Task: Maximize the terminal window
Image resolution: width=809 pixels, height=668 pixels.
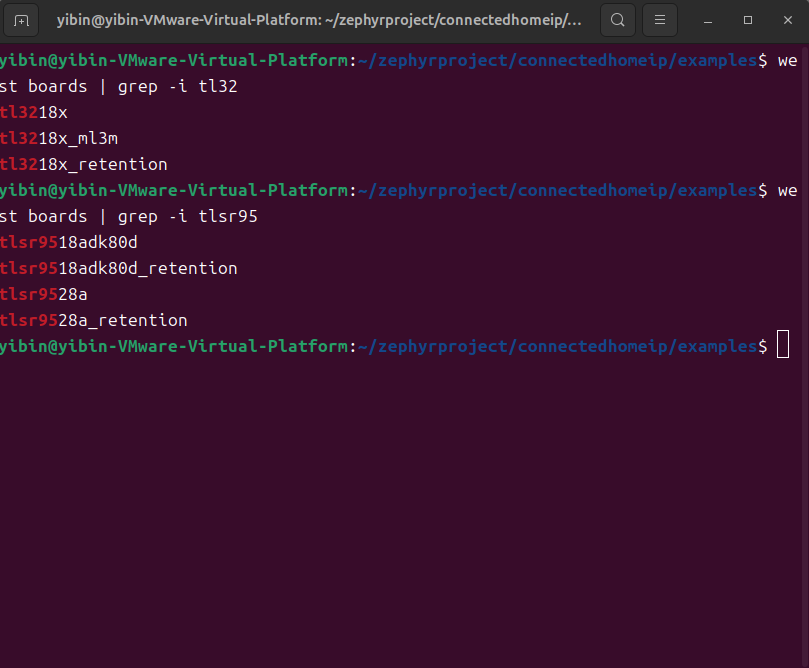Action: (x=748, y=20)
